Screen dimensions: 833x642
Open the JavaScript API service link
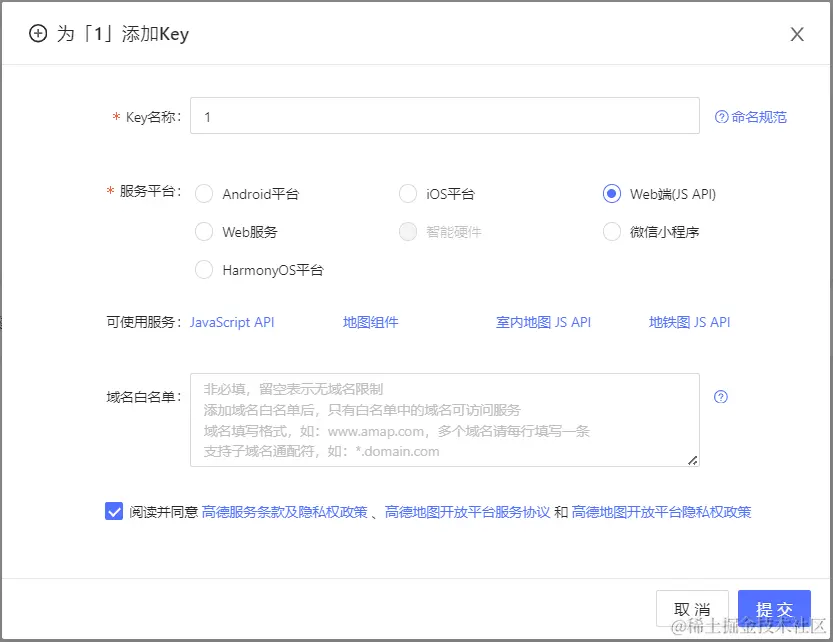point(232,322)
